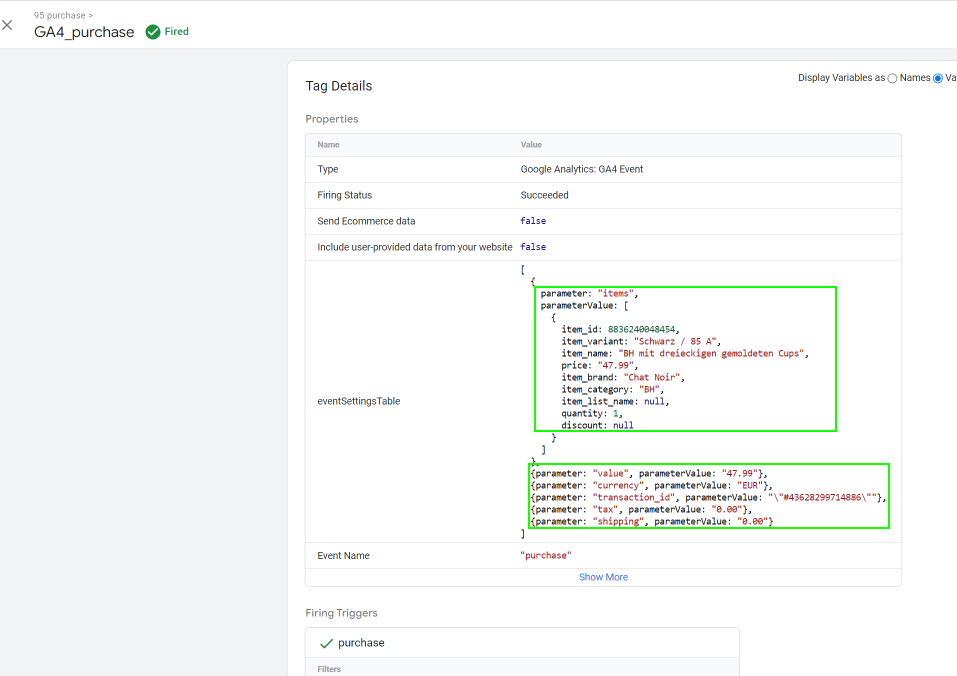Click the purchase trigger checkmark icon
The image size is (957, 676).
[x=327, y=643]
